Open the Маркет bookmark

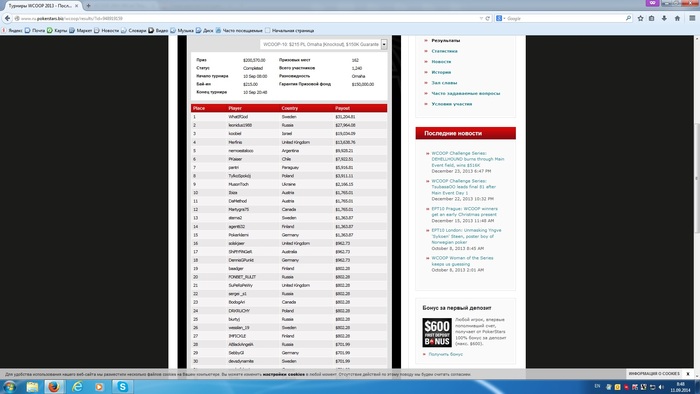(80, 30)
